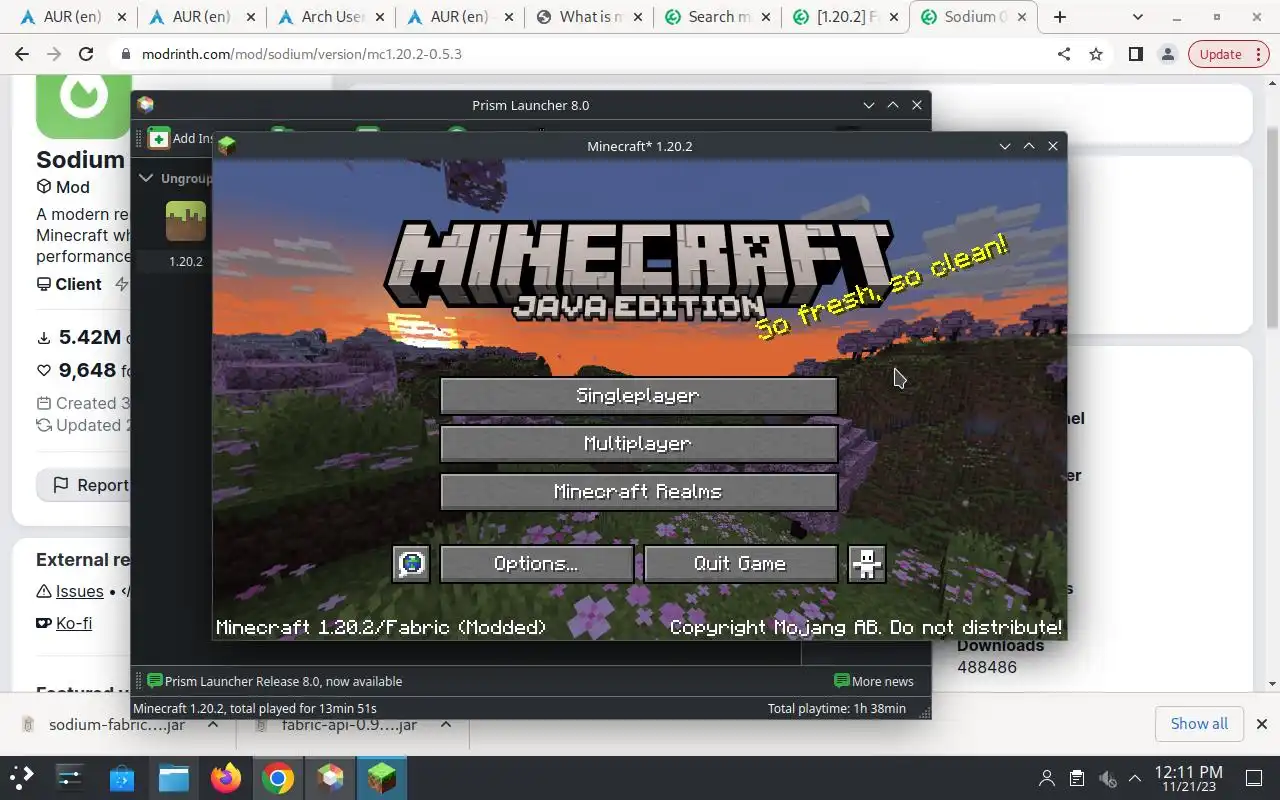The image size is (1280, 800).
Task: Open Minecraft Realms
Action: pyautogui.click(x=638, y=492)
